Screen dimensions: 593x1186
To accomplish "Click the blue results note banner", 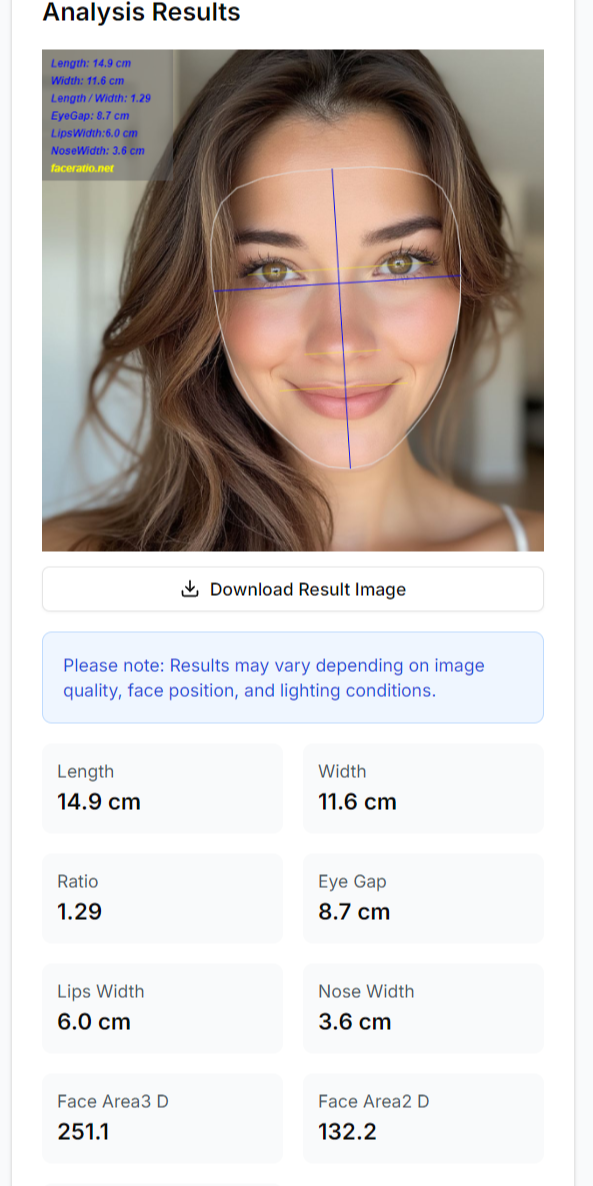I will [x=291, y=677].
